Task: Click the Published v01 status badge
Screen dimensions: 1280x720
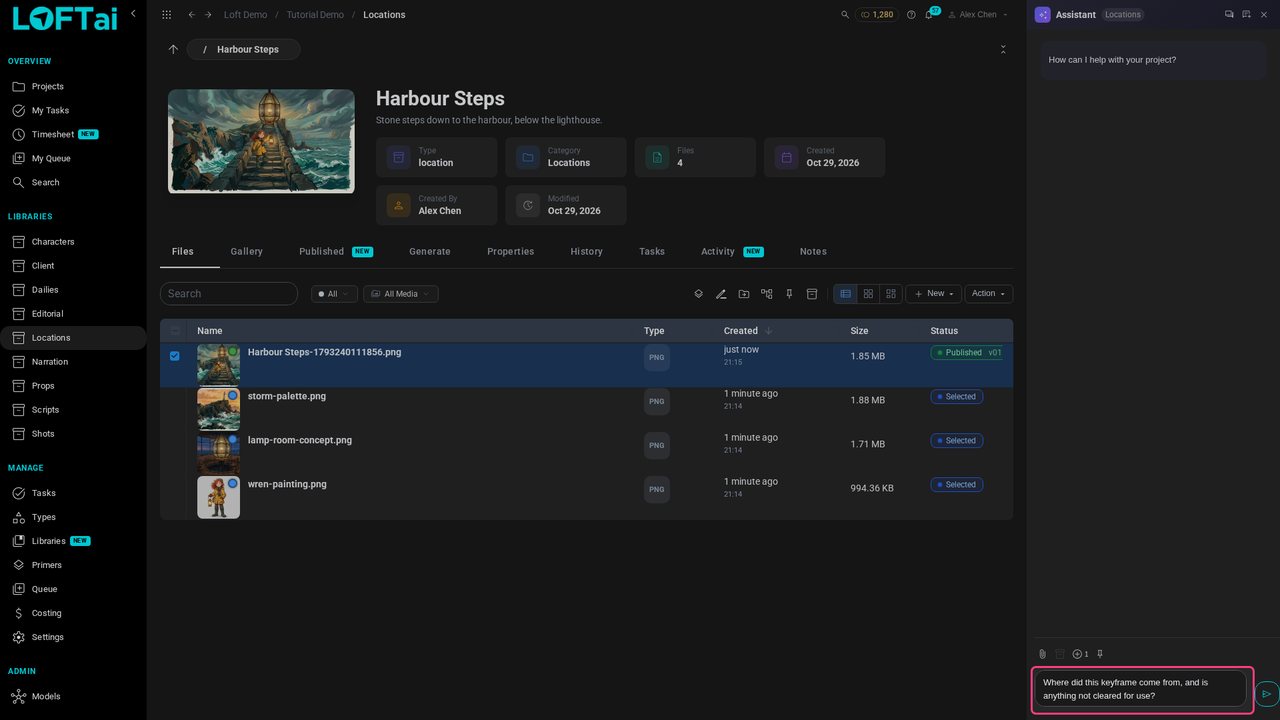Action: coord(968,353)
